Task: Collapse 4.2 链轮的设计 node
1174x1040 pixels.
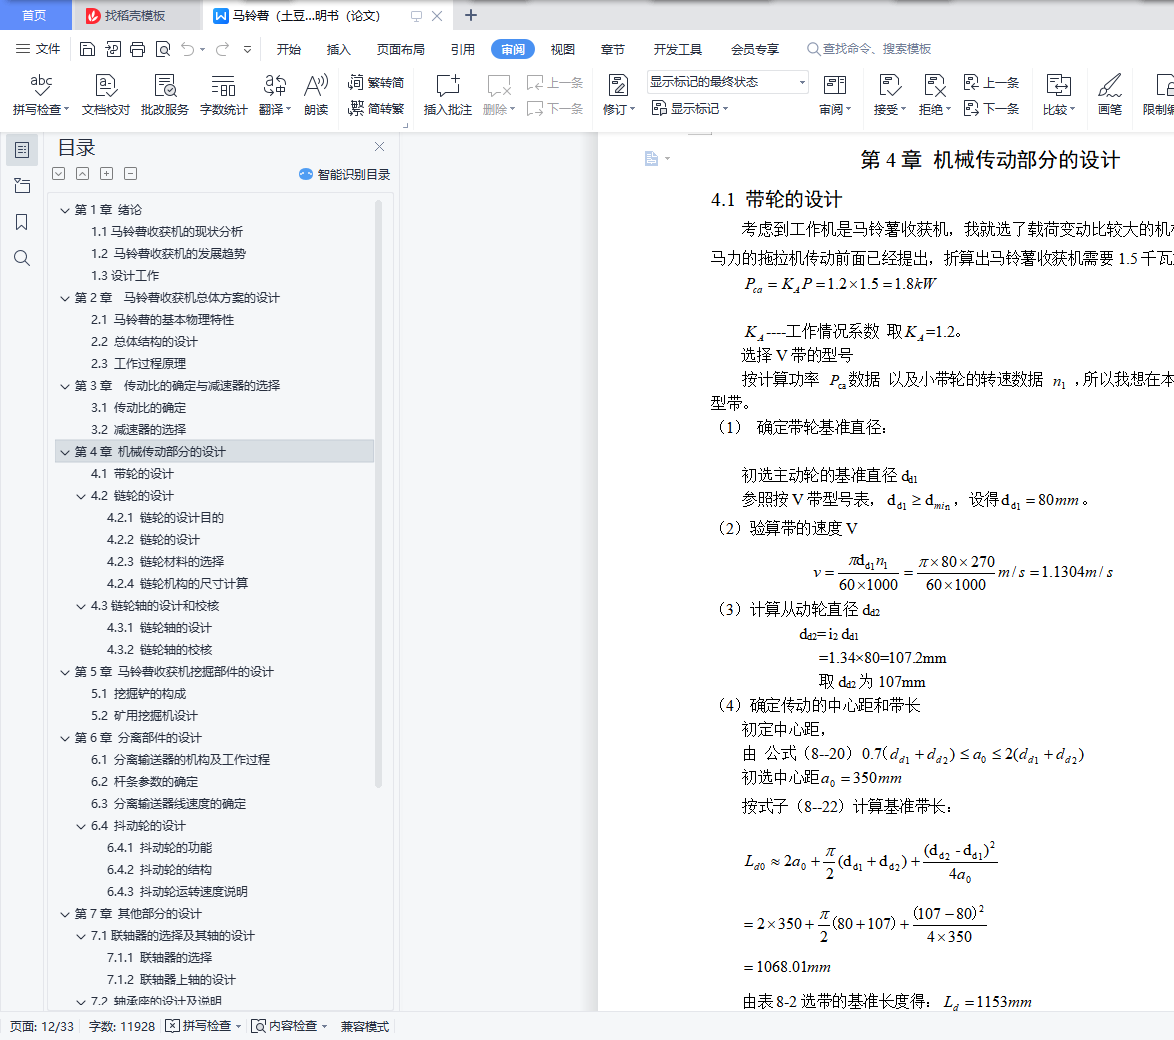Action: pyautogui.click(x=82, y=496)
